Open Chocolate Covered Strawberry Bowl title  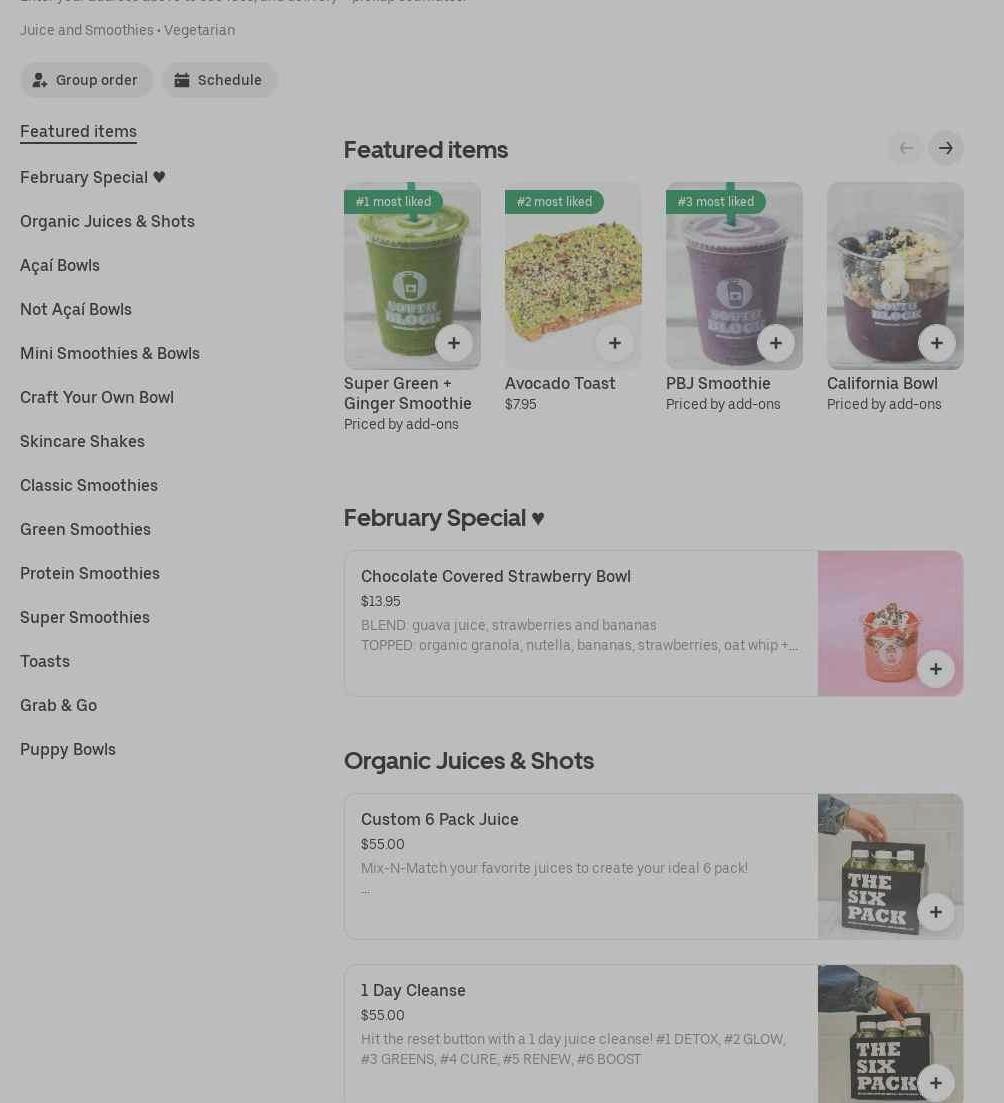pos(495,576)
